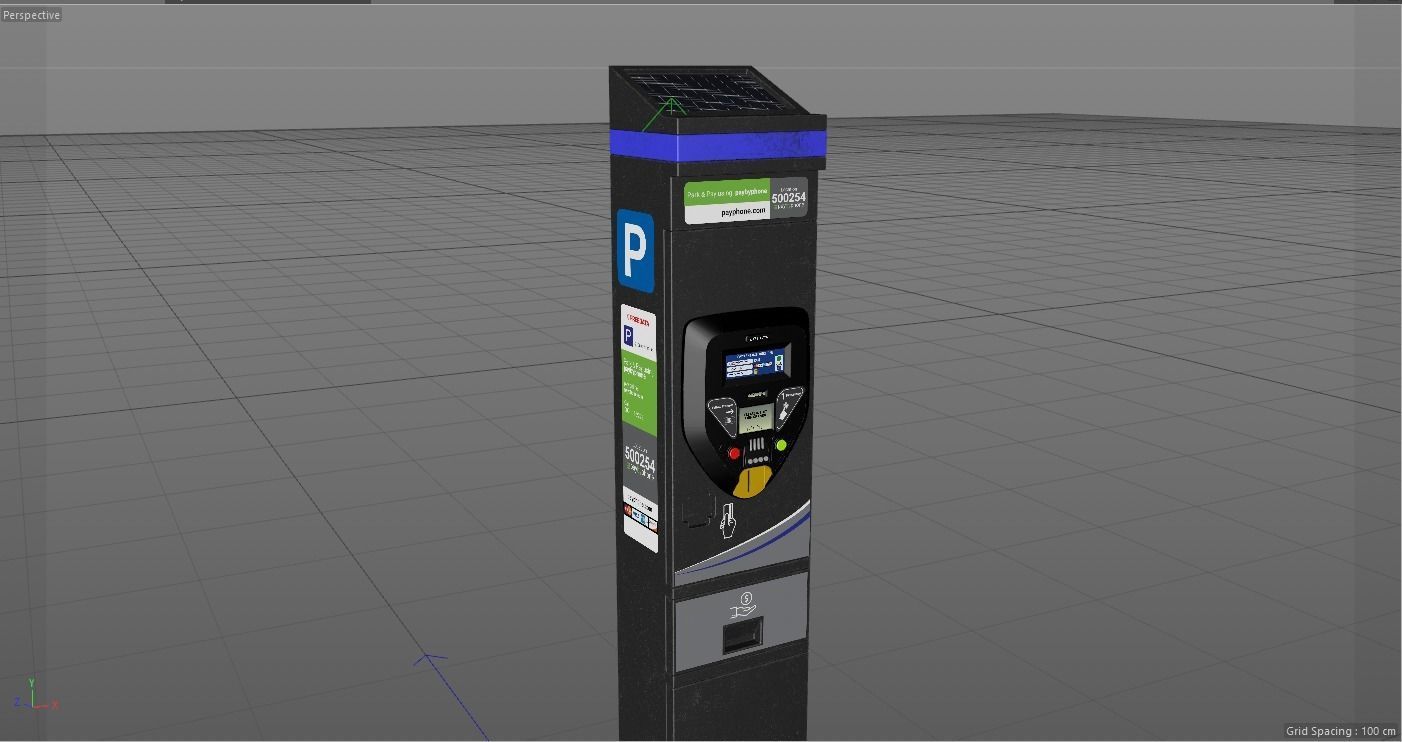The height and width of the screenshot is (742, 1402).
Task: Click the green payphone.com sticker on meter front
Action: point(745,200)
